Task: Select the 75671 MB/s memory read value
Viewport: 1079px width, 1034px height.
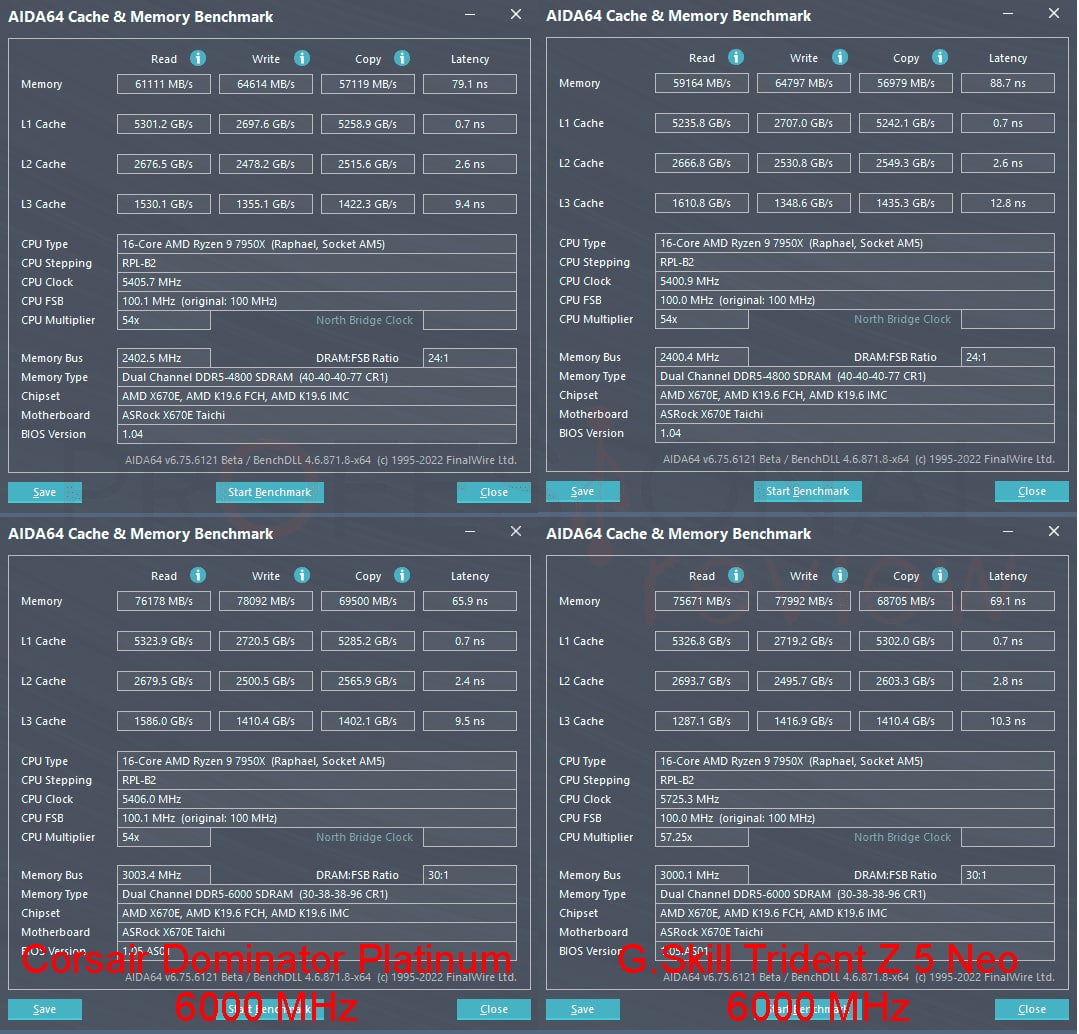Action: [702, 601]
